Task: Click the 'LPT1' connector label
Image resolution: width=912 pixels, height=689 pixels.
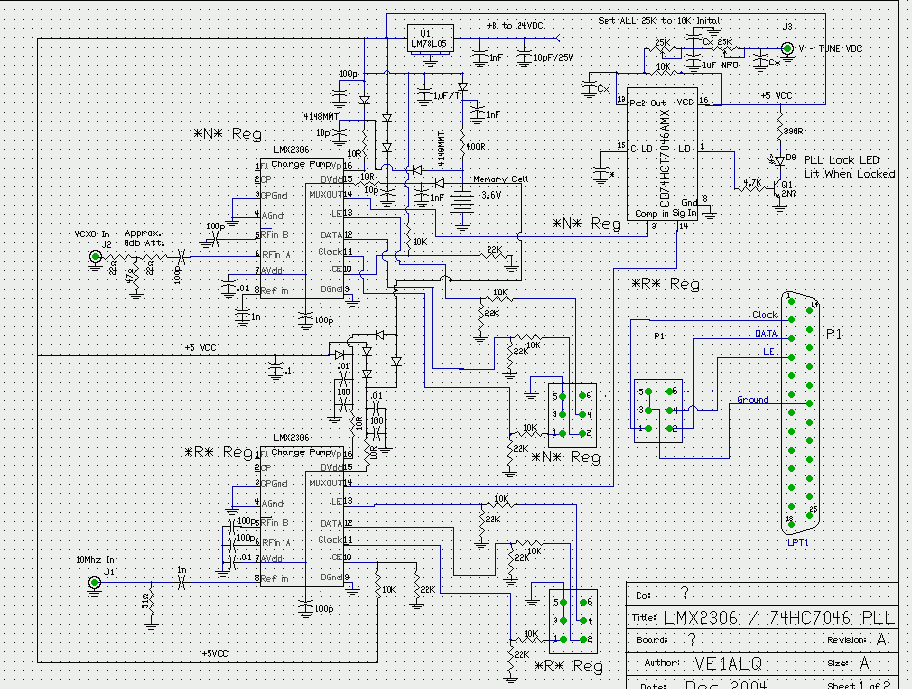Action: pyautogui.click(x=797, y=542)
